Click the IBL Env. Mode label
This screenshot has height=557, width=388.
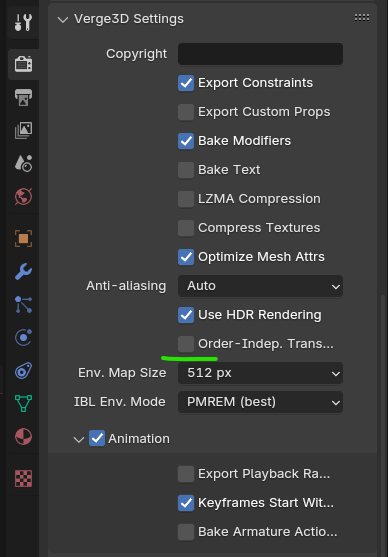coord(120,402)
